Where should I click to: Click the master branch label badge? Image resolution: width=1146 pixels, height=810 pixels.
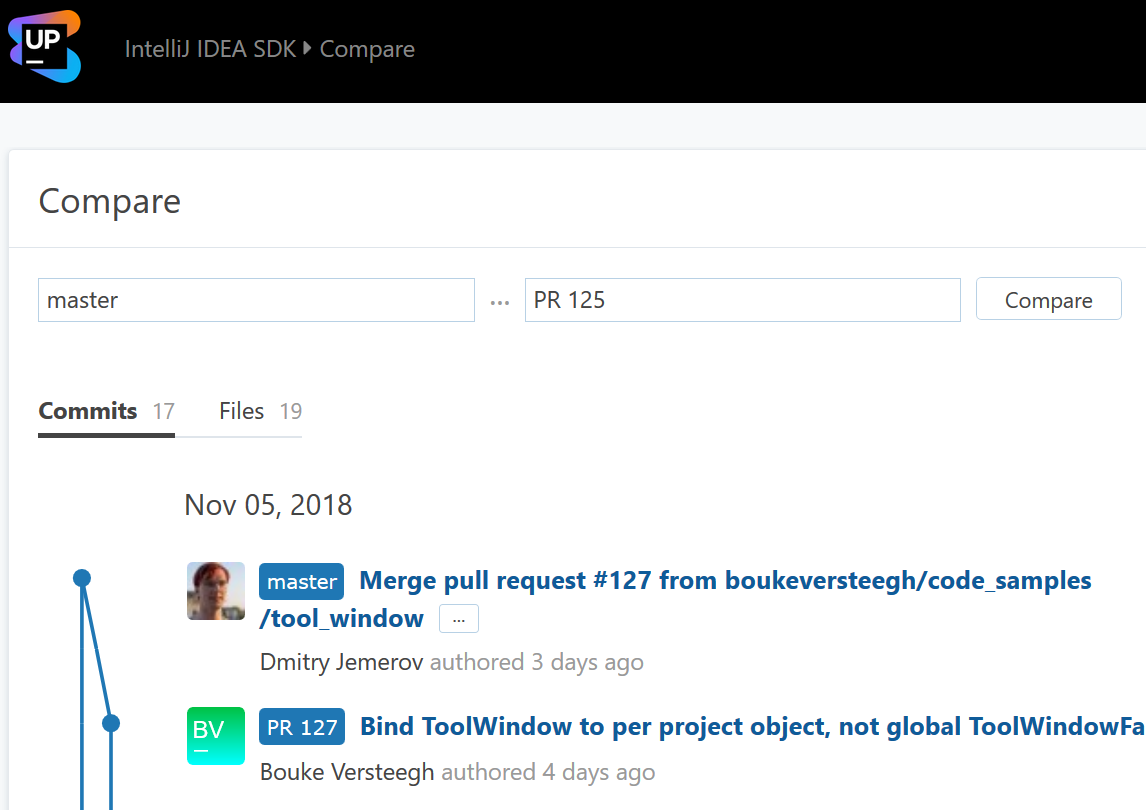[x=301, y=581]
